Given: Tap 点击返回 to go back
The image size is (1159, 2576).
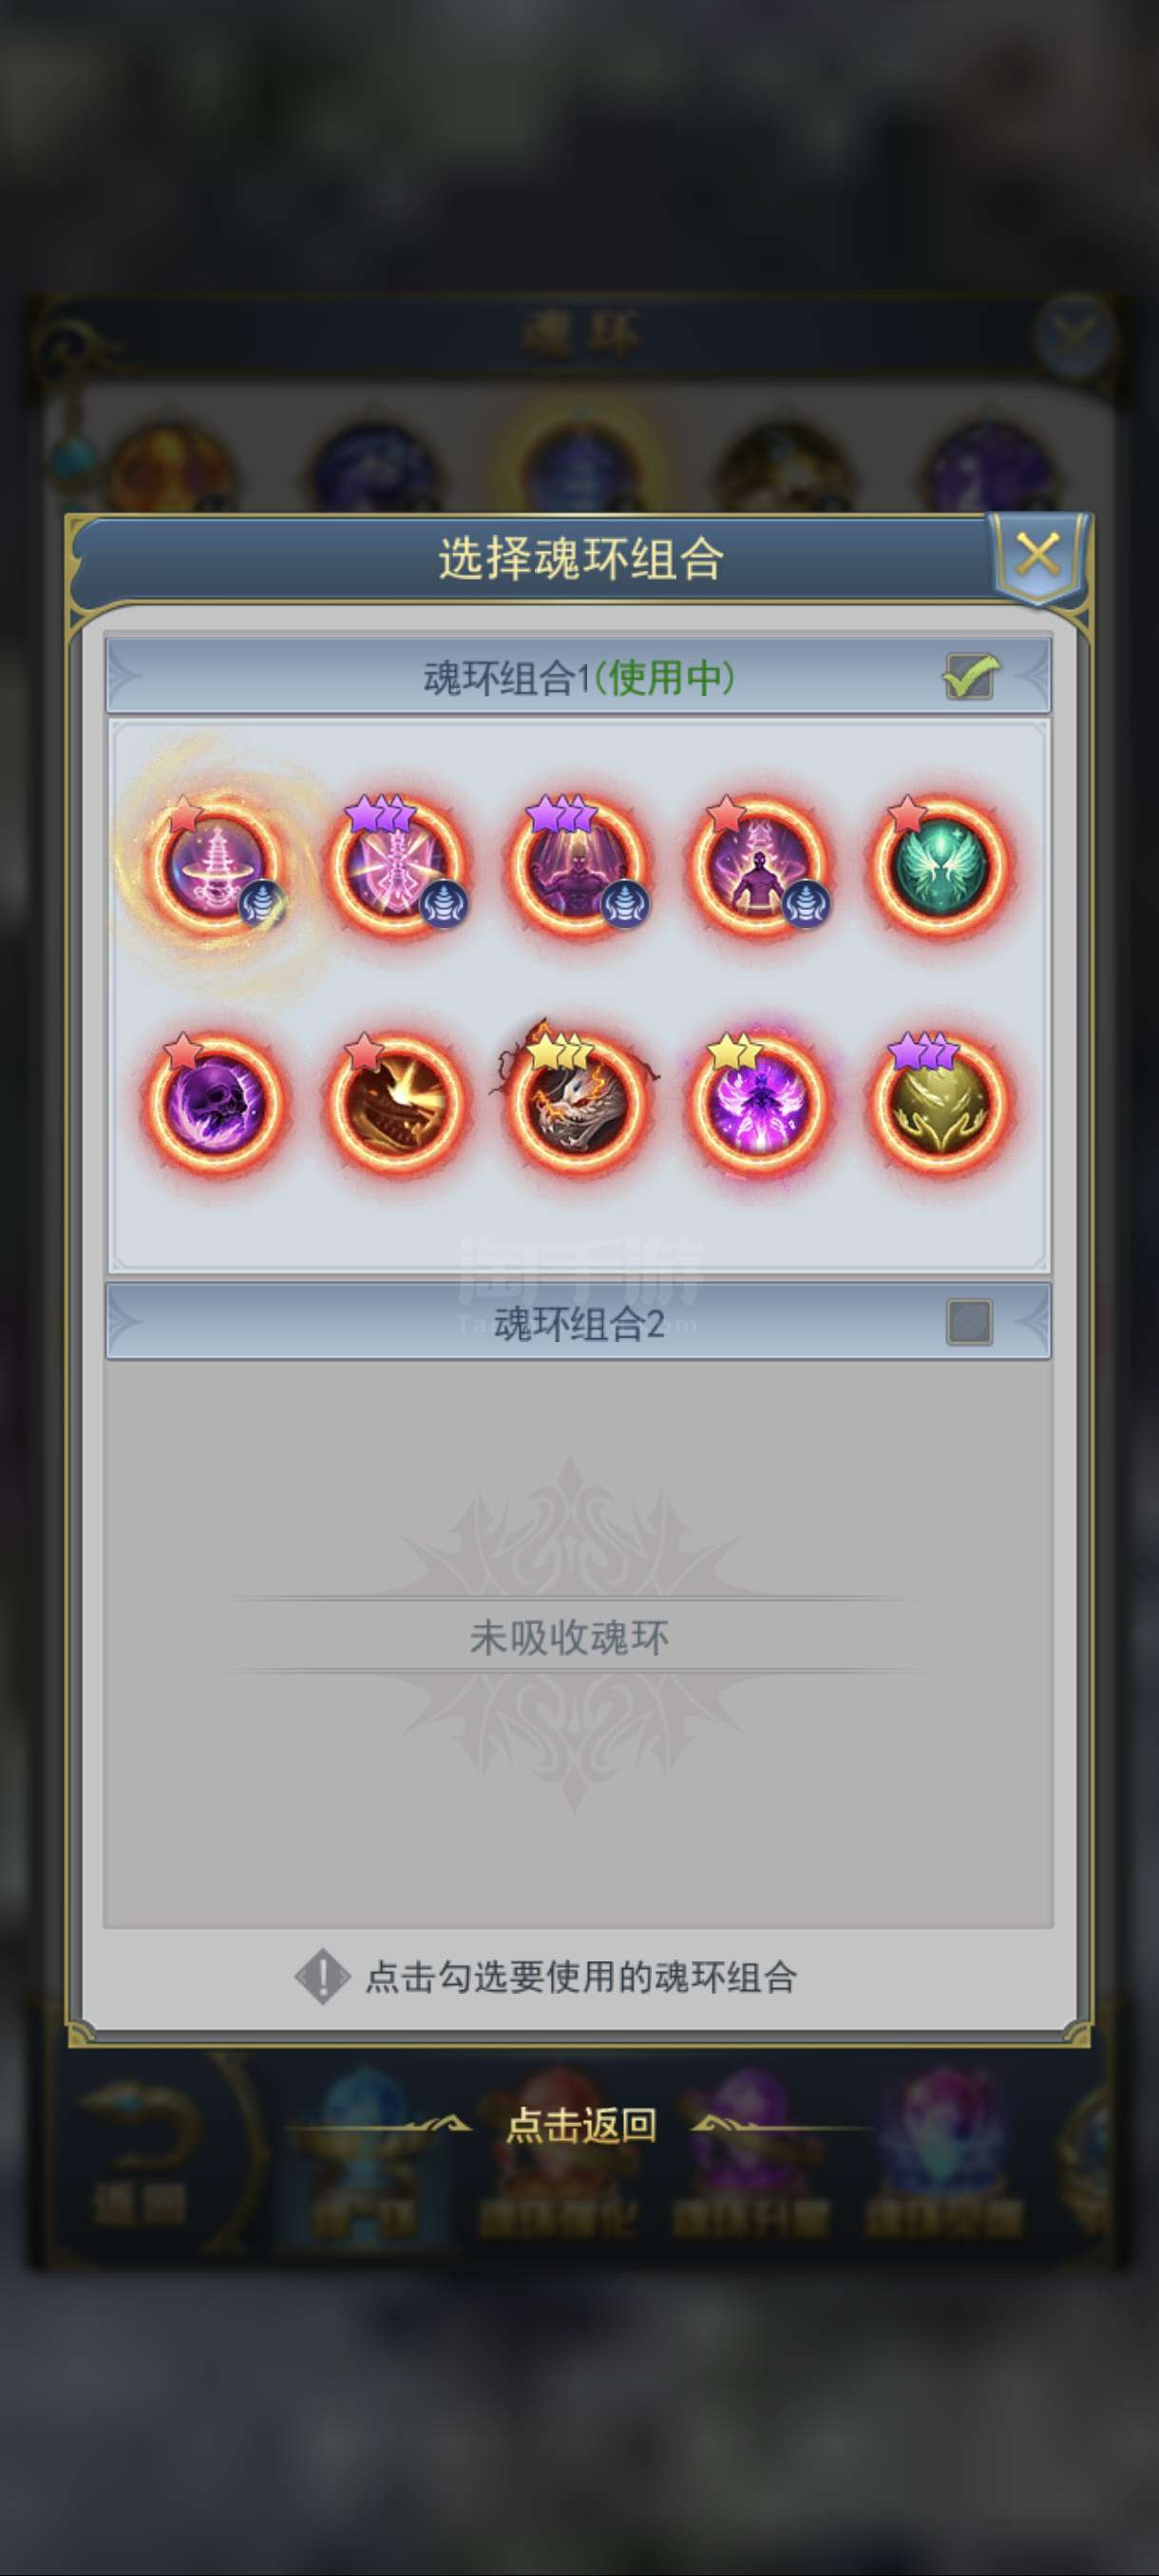Looking at the screenshot, I should (581, 2125).
